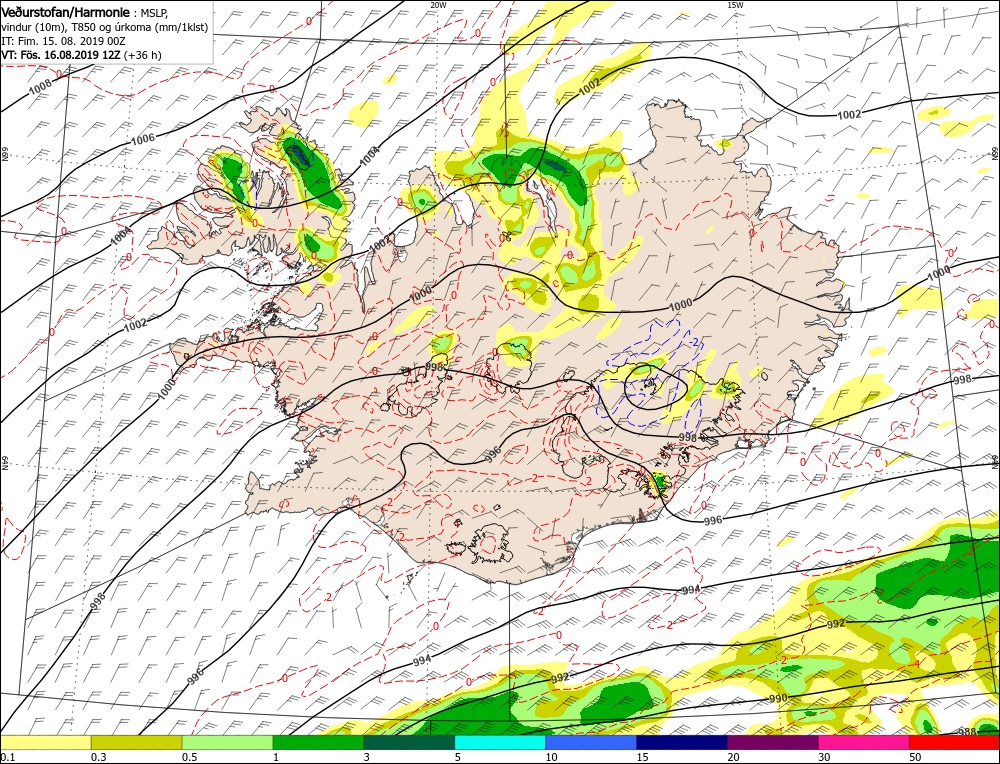Choose the navy 15–20 mm legend swatch
1000x764 pixels.
pyautogui.click(x=682, y=742)
